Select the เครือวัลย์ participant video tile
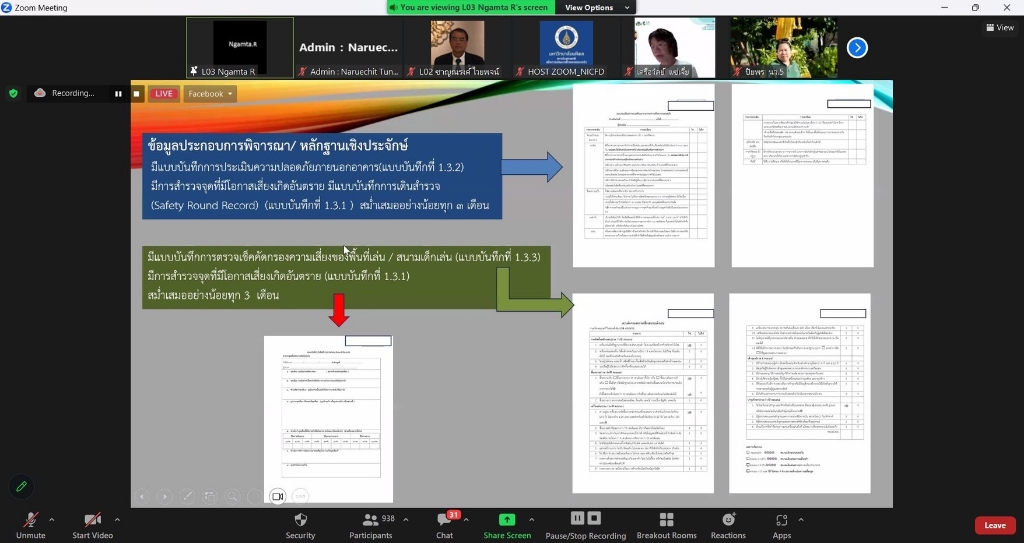This screenshot has height=543, width=1024. click(x=675, y=48)
